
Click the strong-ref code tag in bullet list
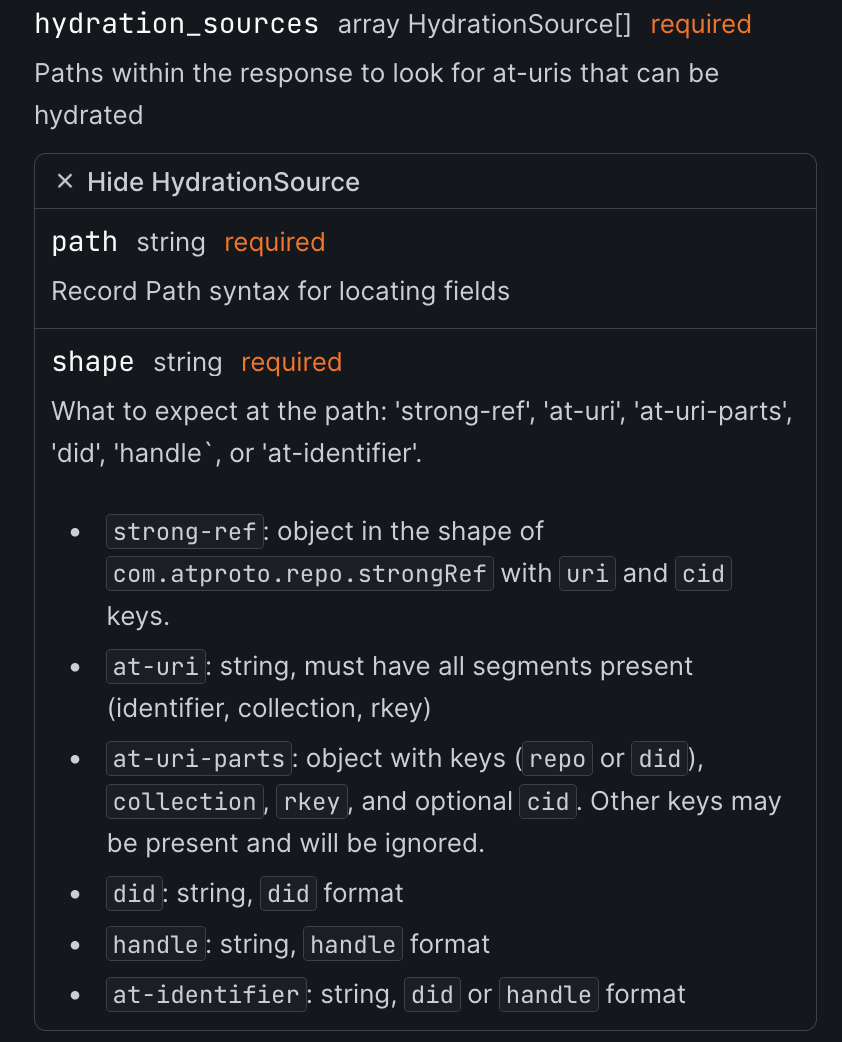185,531
